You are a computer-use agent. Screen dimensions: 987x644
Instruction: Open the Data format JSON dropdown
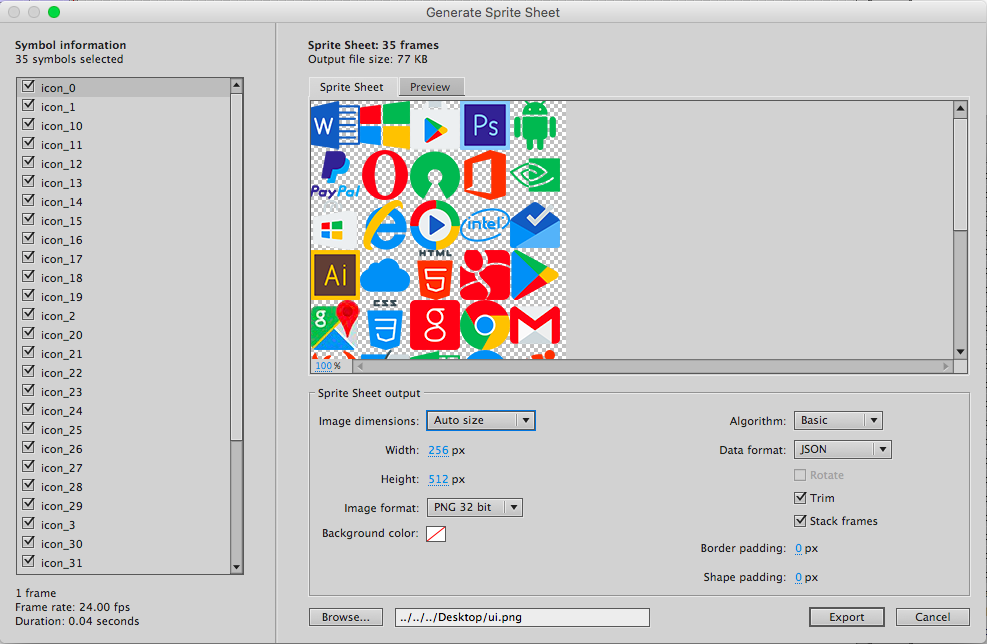842,449
